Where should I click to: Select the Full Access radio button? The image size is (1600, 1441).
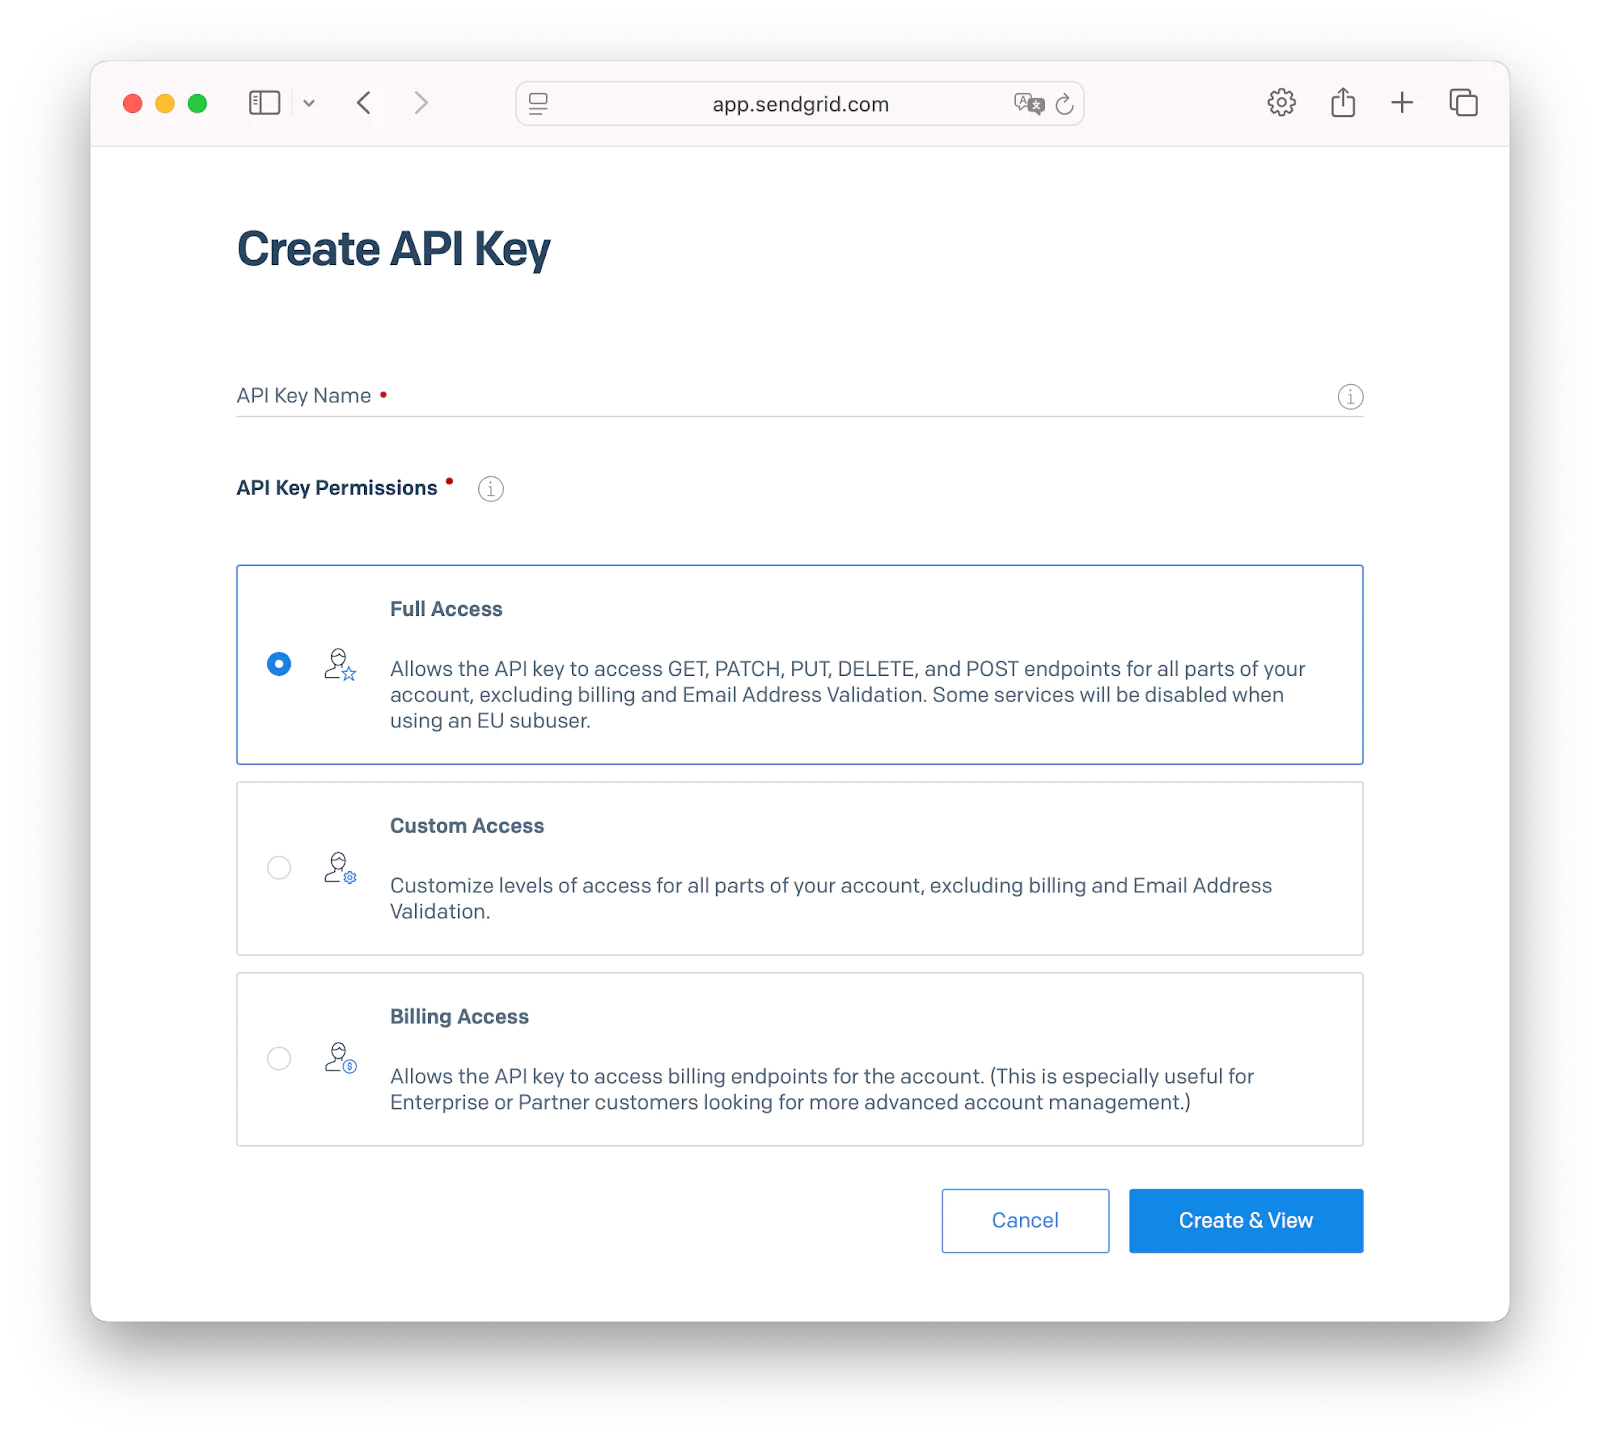[x=279, y=664]
